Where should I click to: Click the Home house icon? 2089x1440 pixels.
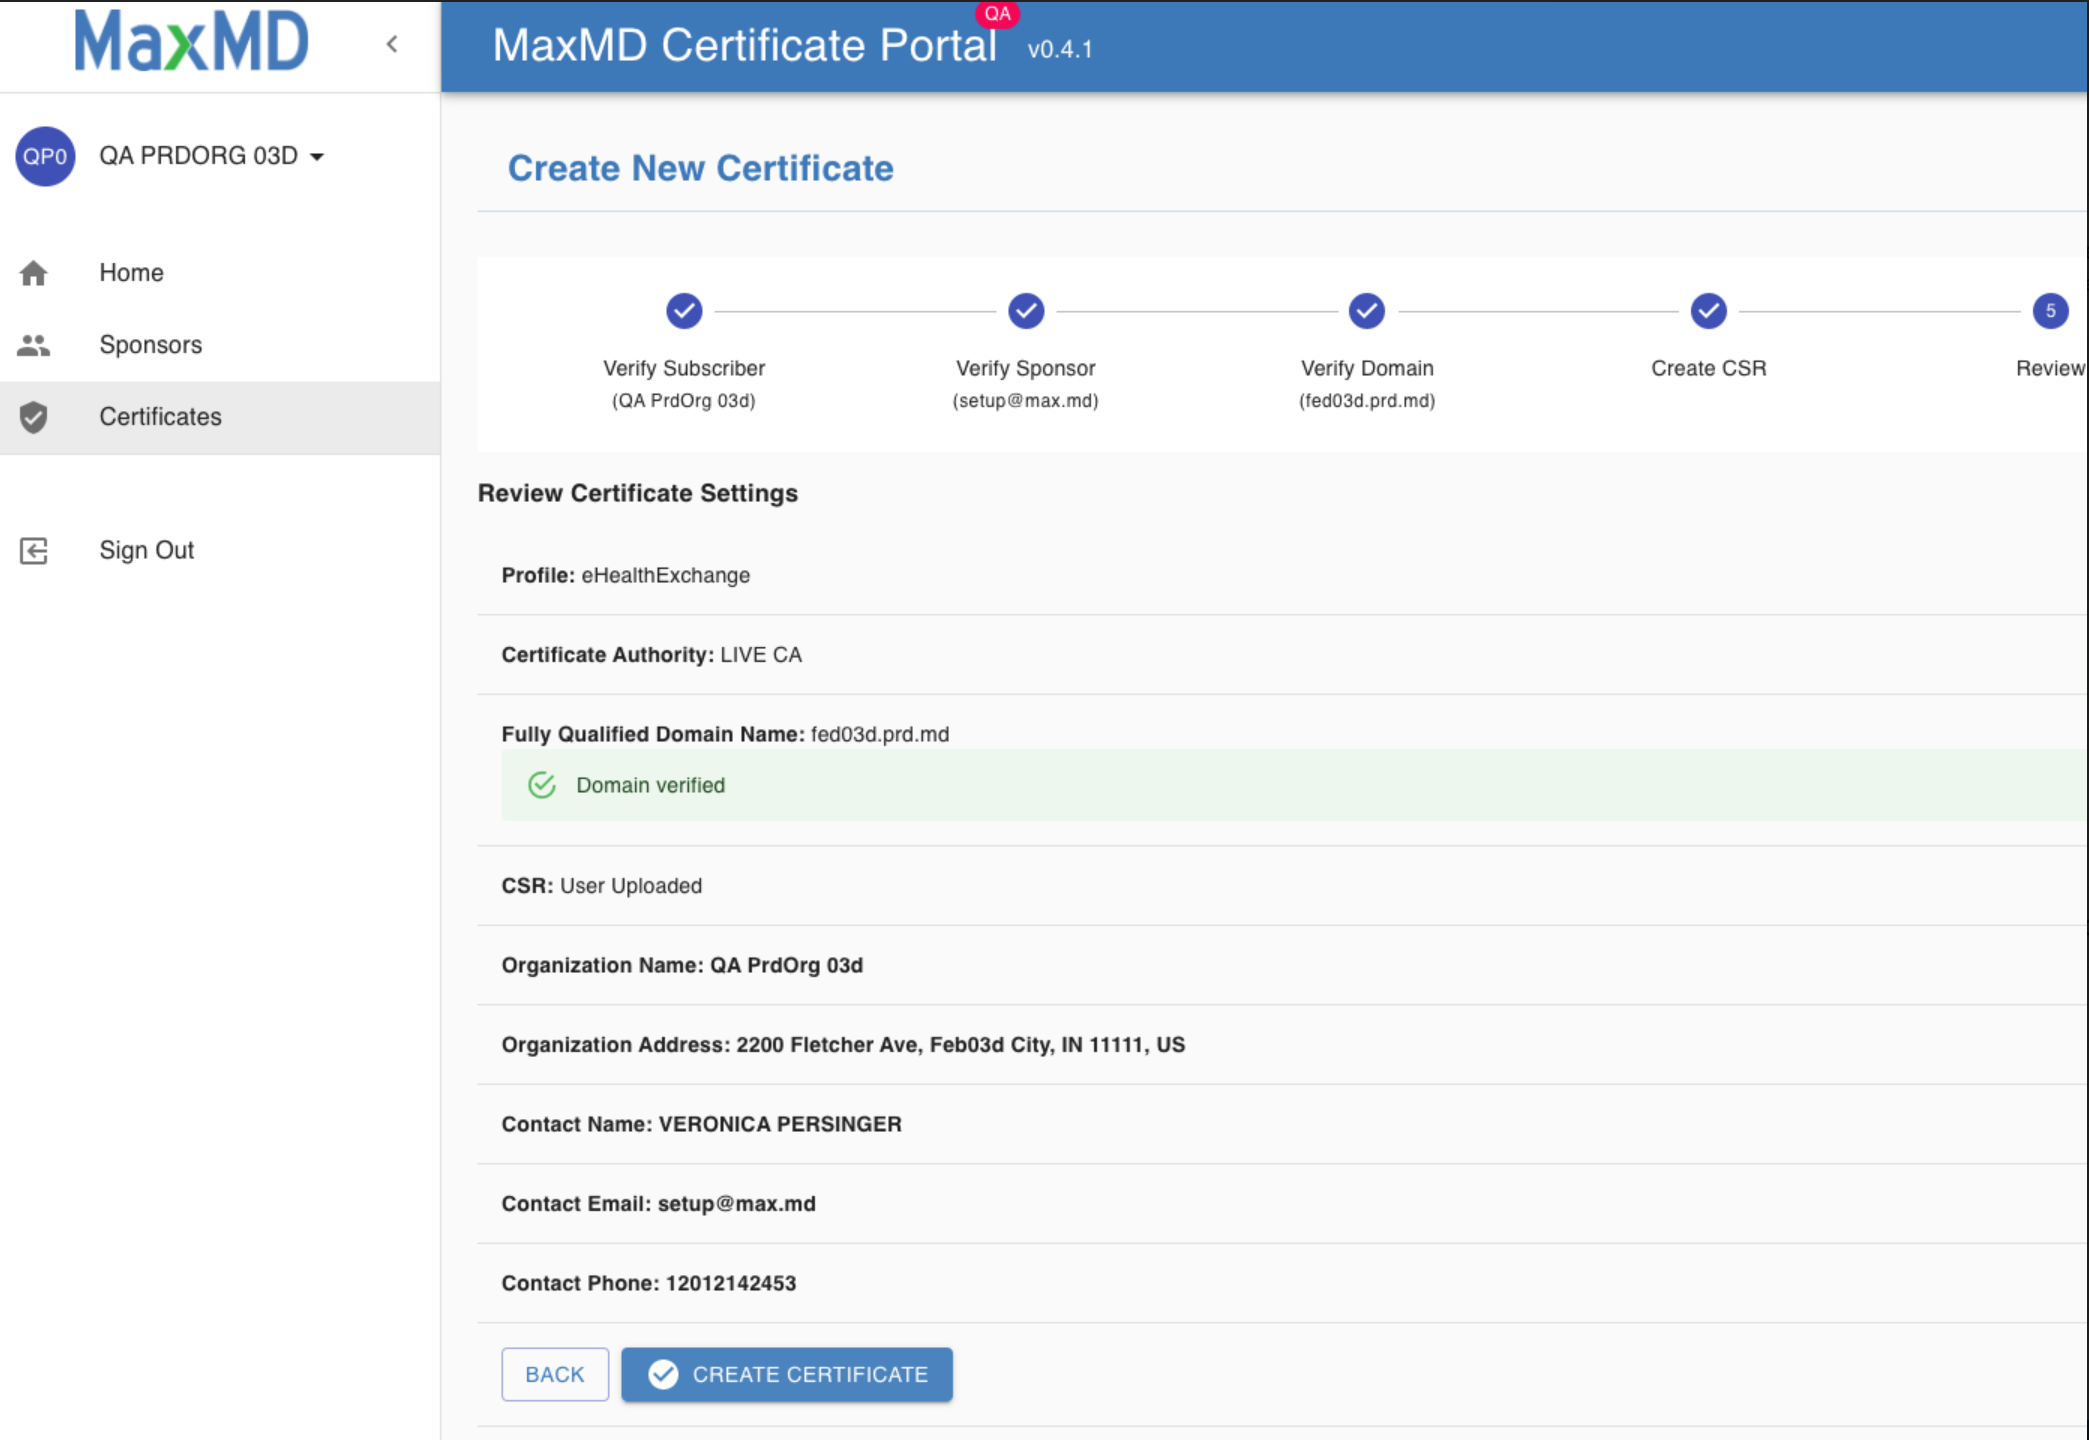[x=34, y=273]
